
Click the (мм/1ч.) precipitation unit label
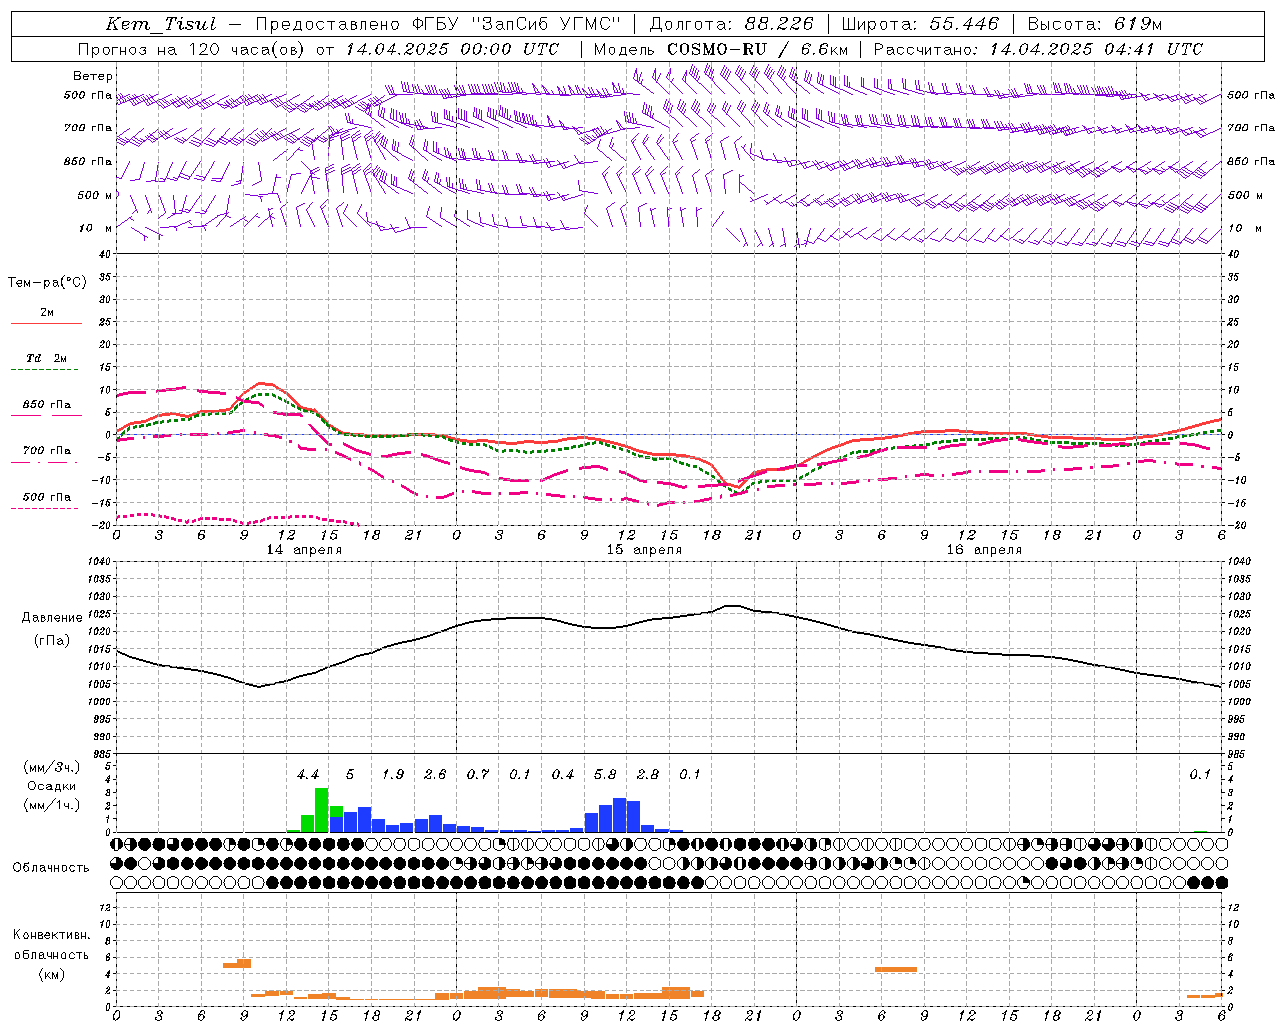(51, 806)
